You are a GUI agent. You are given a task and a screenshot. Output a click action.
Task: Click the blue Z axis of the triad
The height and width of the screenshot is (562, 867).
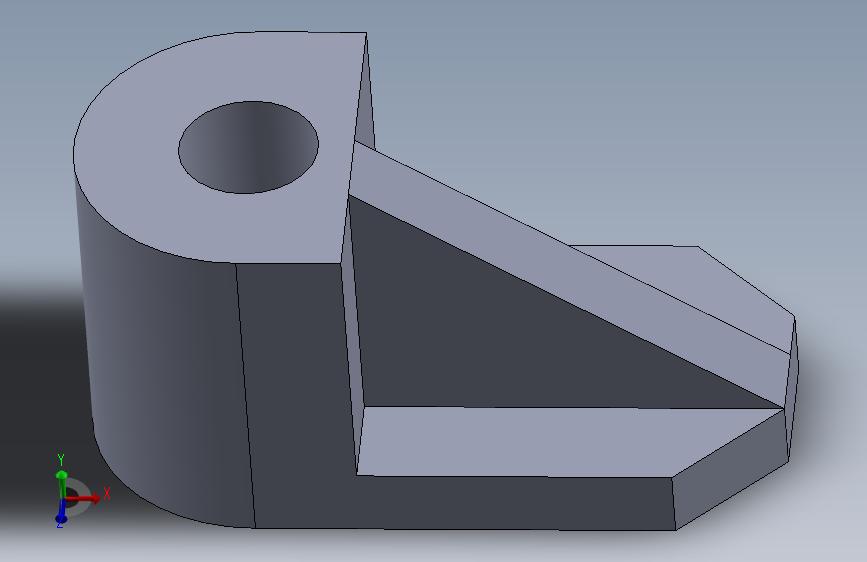coord(61,512)
